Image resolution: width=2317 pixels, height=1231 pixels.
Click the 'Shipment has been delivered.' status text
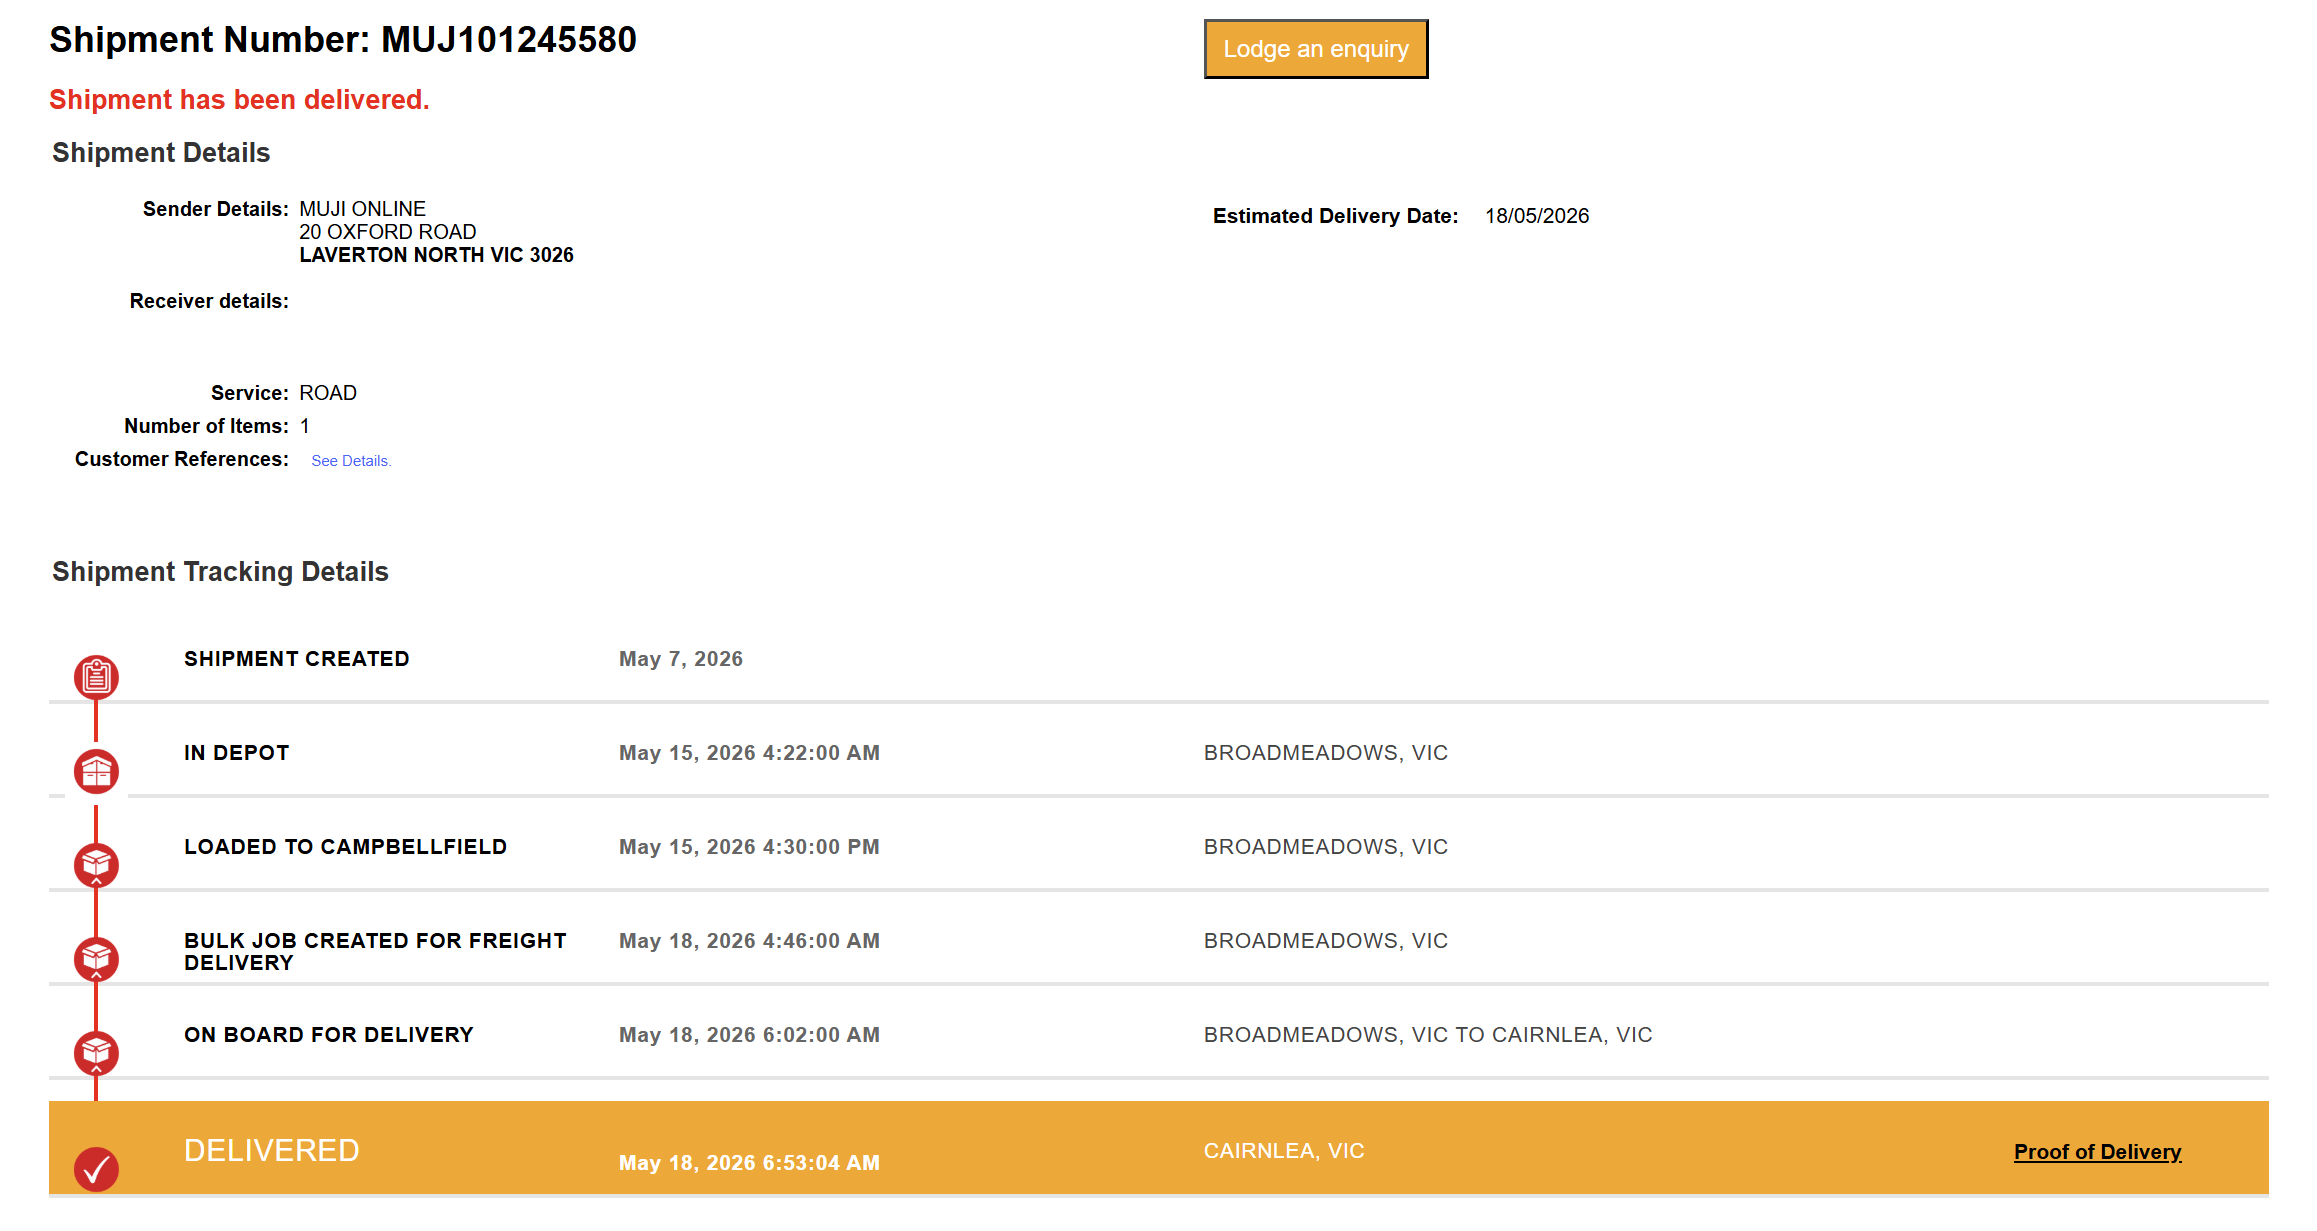239,100
